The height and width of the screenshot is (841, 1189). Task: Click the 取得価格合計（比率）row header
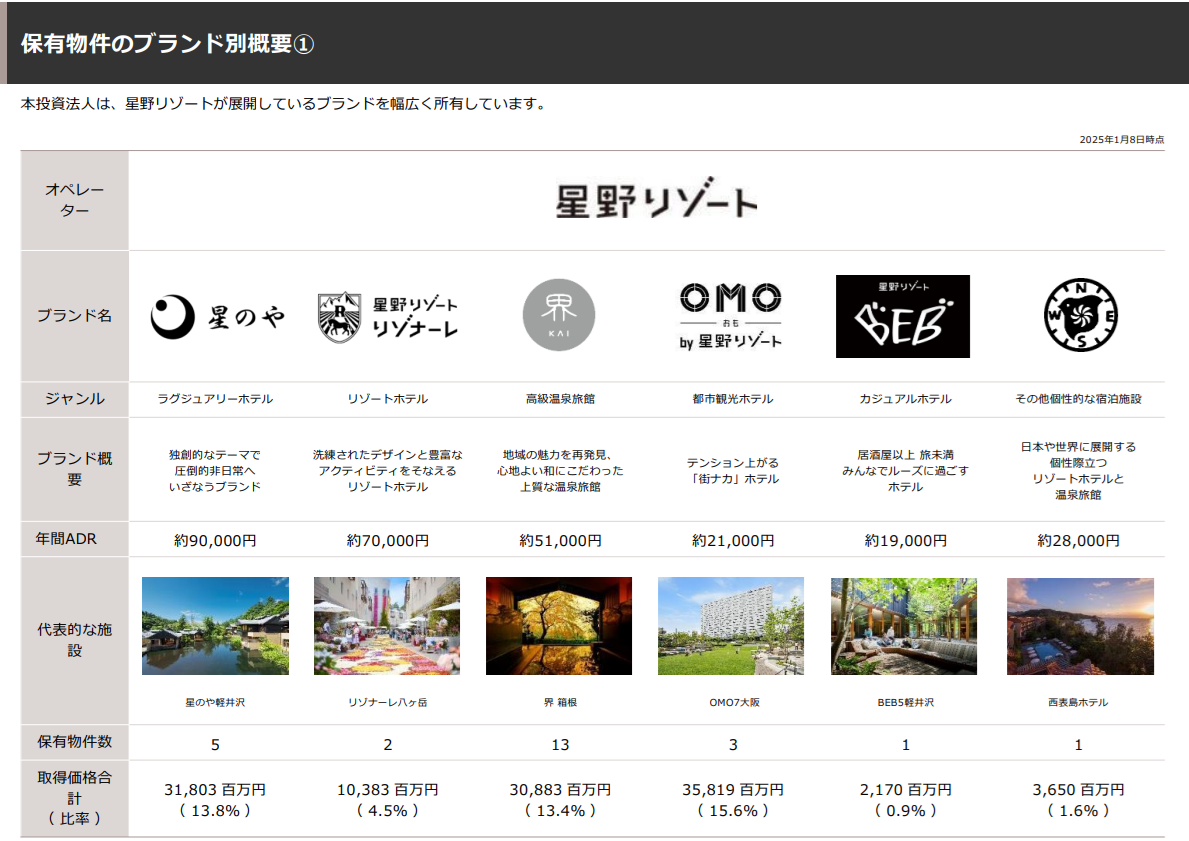74,798
